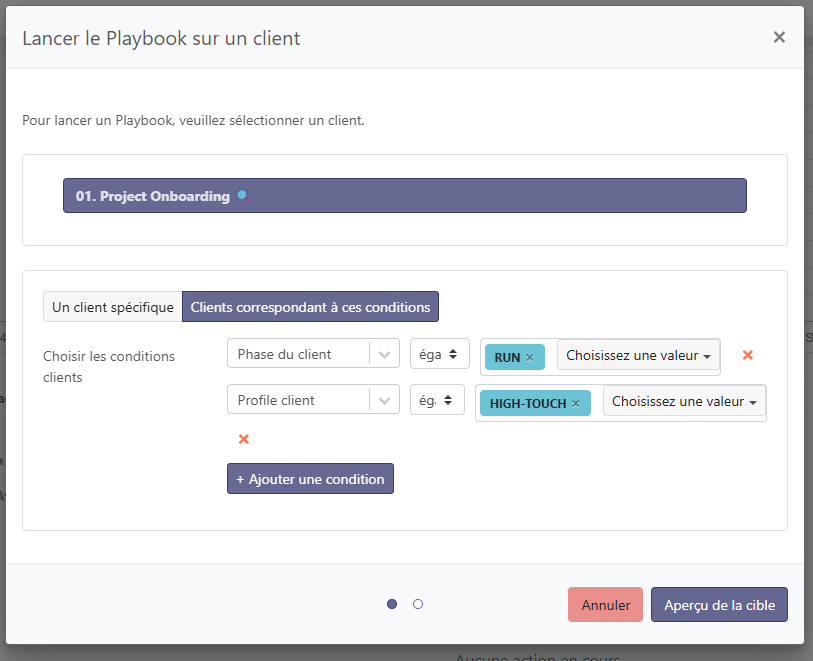Delete the Profile client condition
The width and height of the screenshot is (813, 661).
tap(243, 439)
